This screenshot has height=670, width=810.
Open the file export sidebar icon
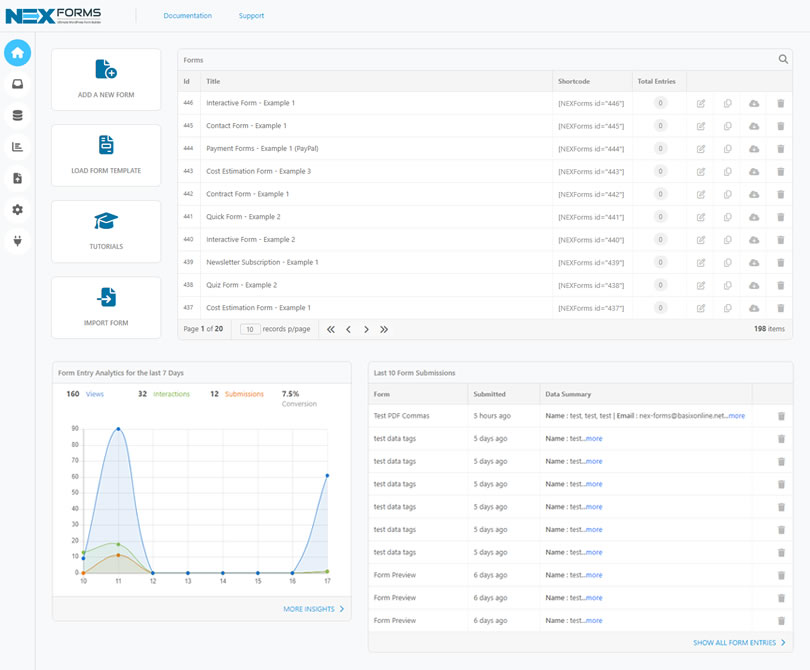18,178
